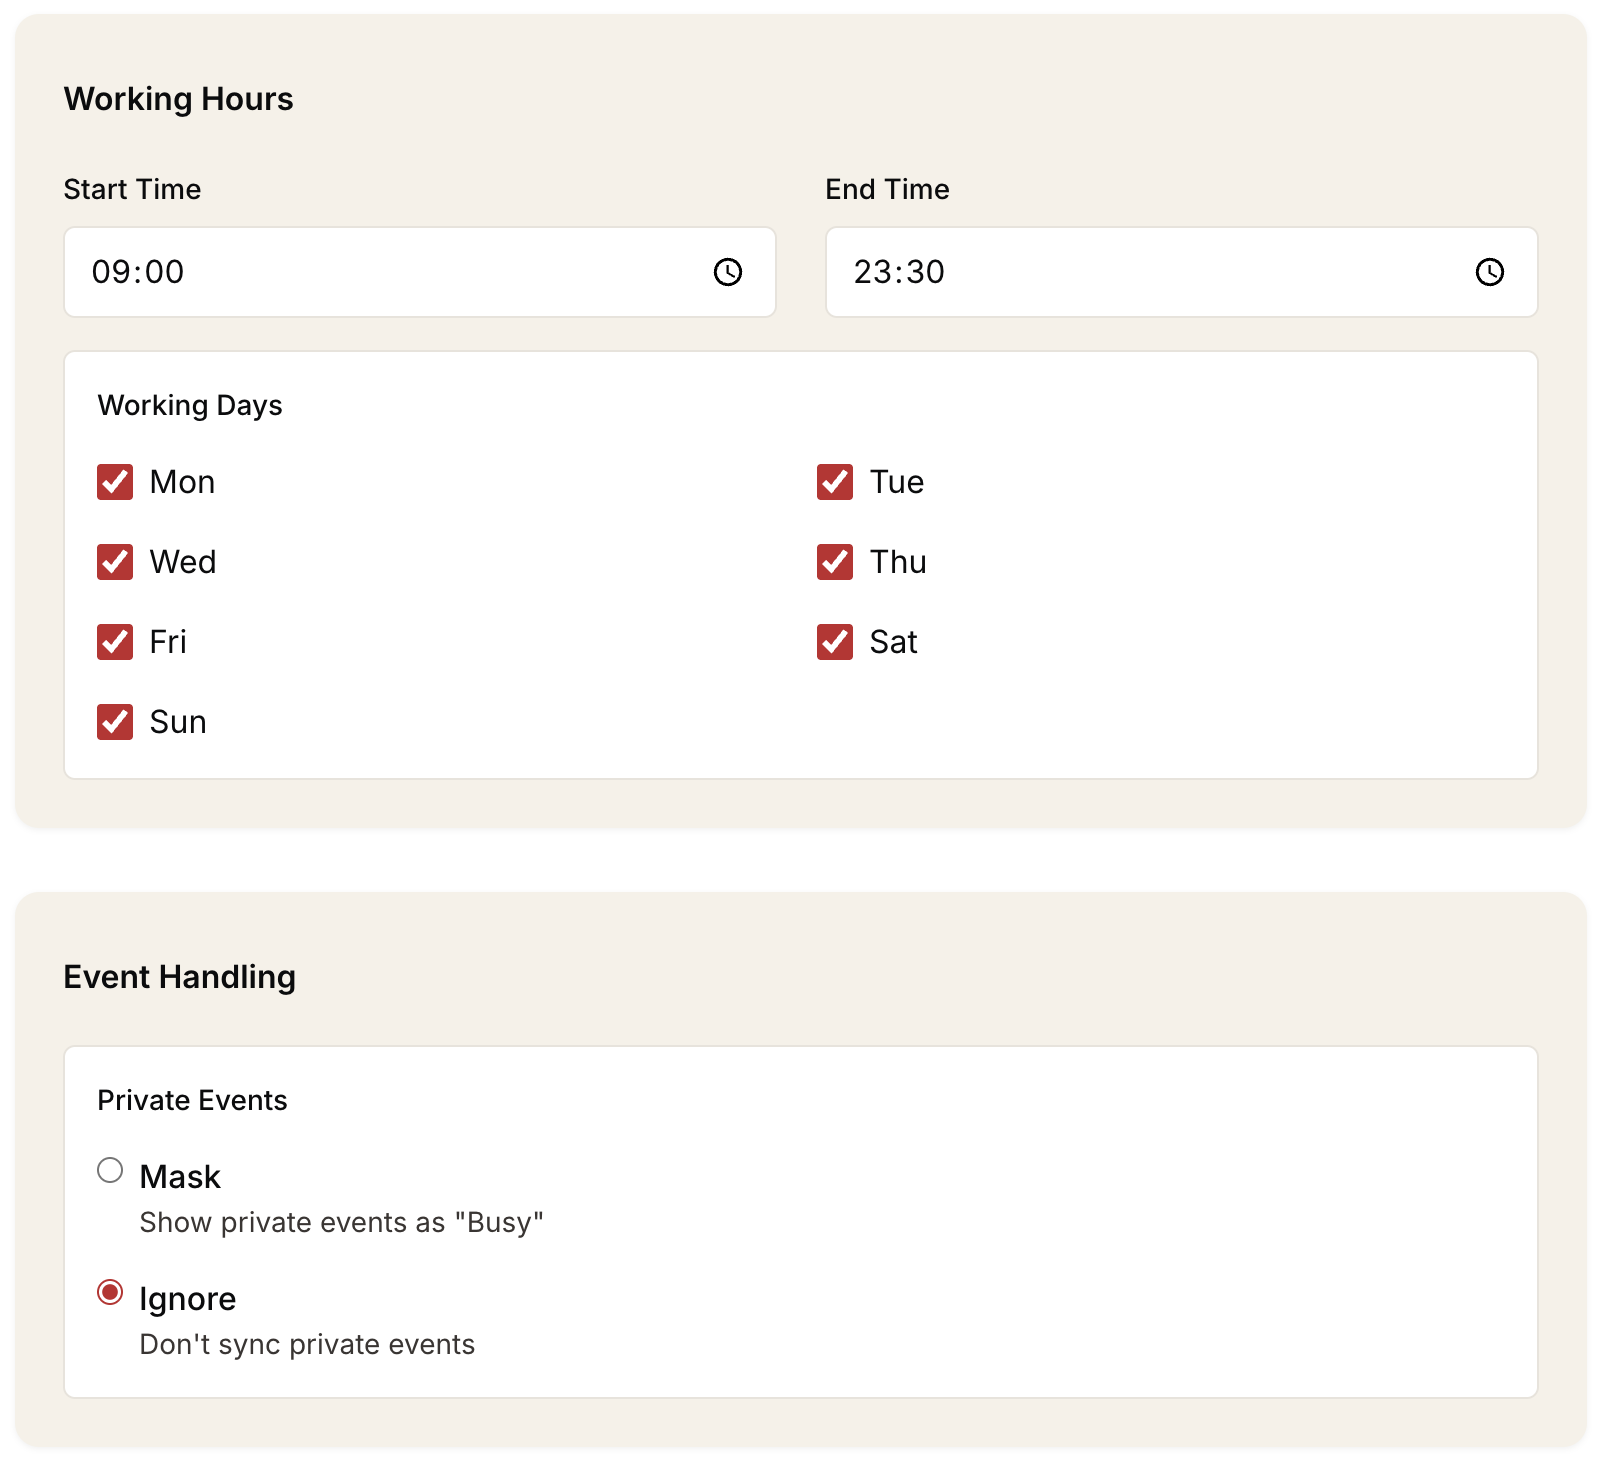Open the End Time clock picker icon
The image size is (1618, 1476).
pos(1489,271)
